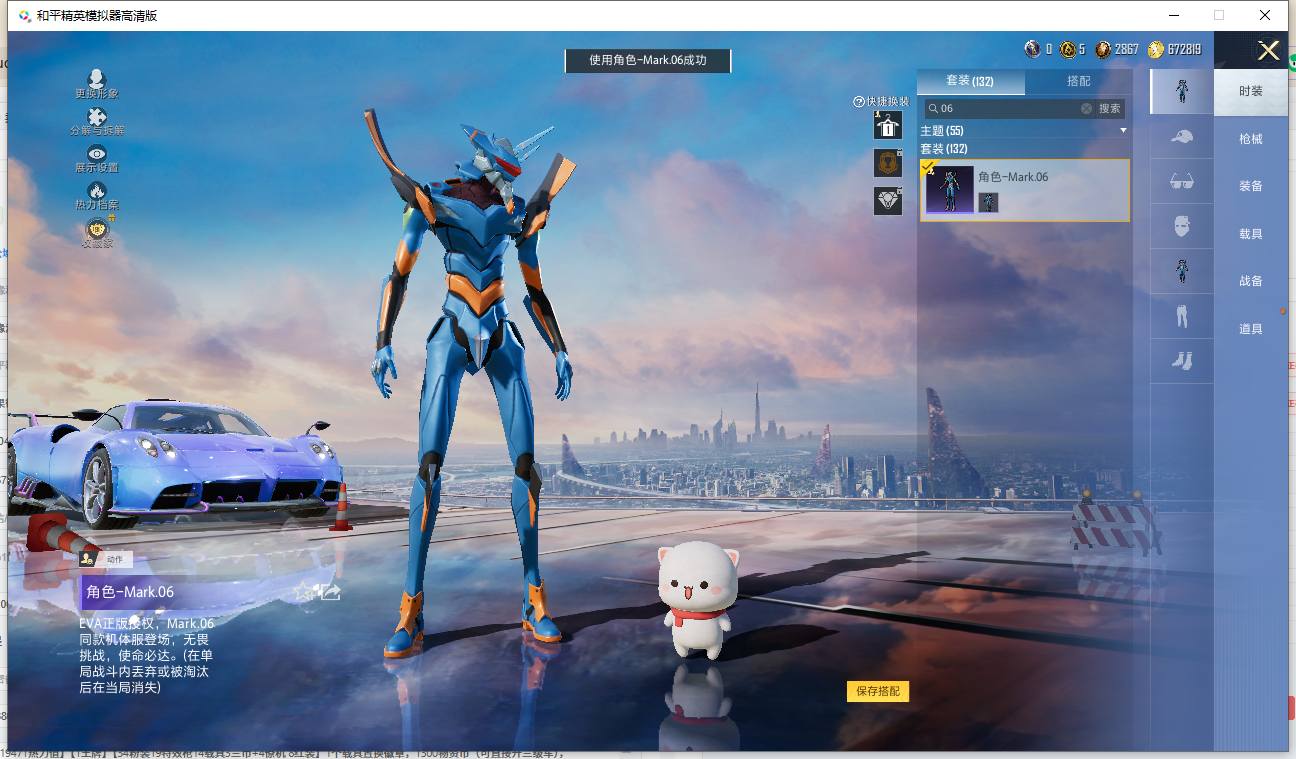Select the 角色-Mark.06 outfit thumbnail
The width and height of the screenshot is (1296, 759).
click(x=949, y=190)
